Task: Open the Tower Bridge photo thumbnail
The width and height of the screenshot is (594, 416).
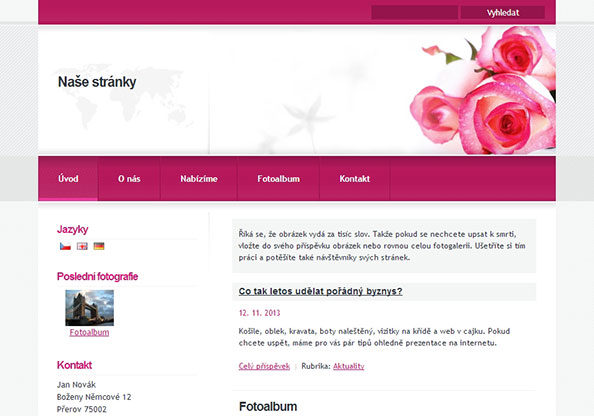Action: coord(89,308)
